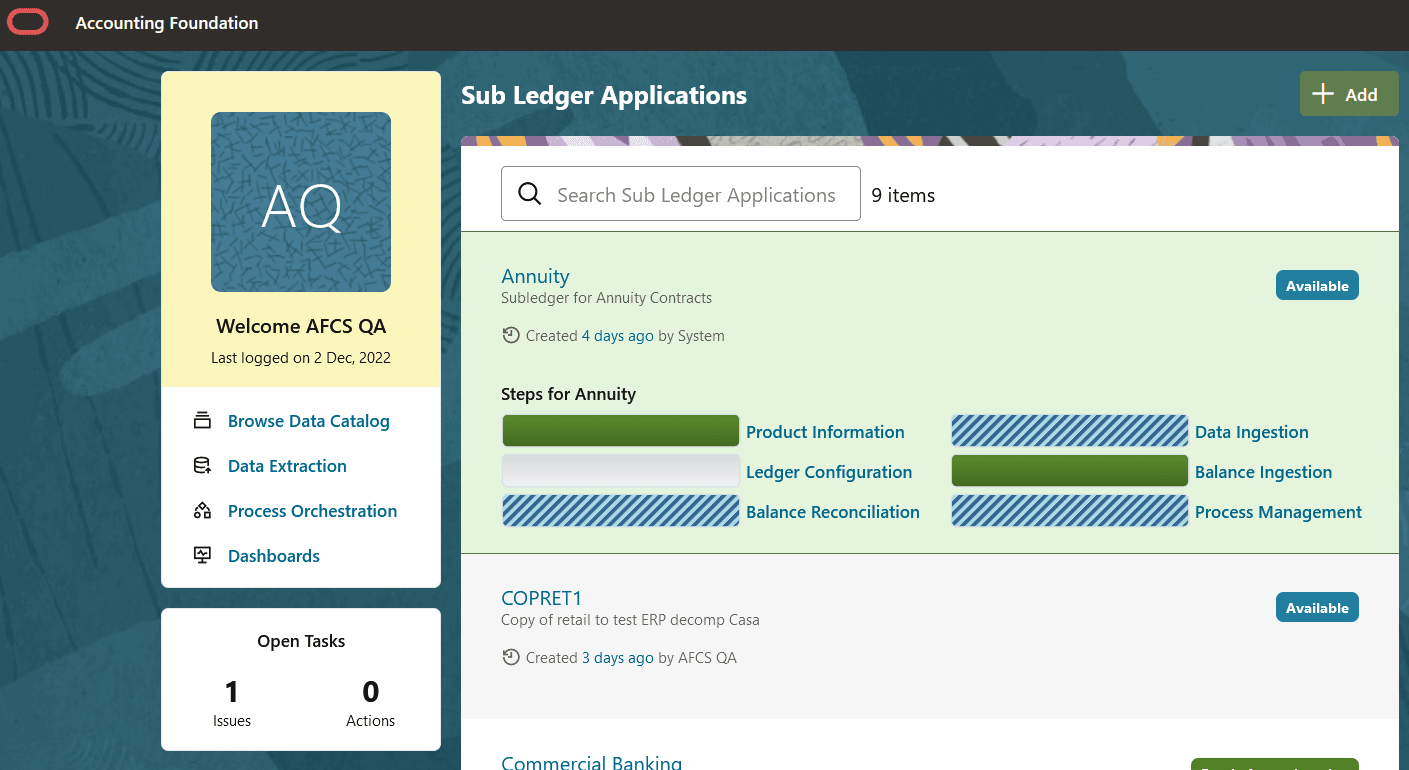Open Ledger Configuration step for Annuity
The height and width of the screenshot is (770, 1409).
[x=829, y=471]
